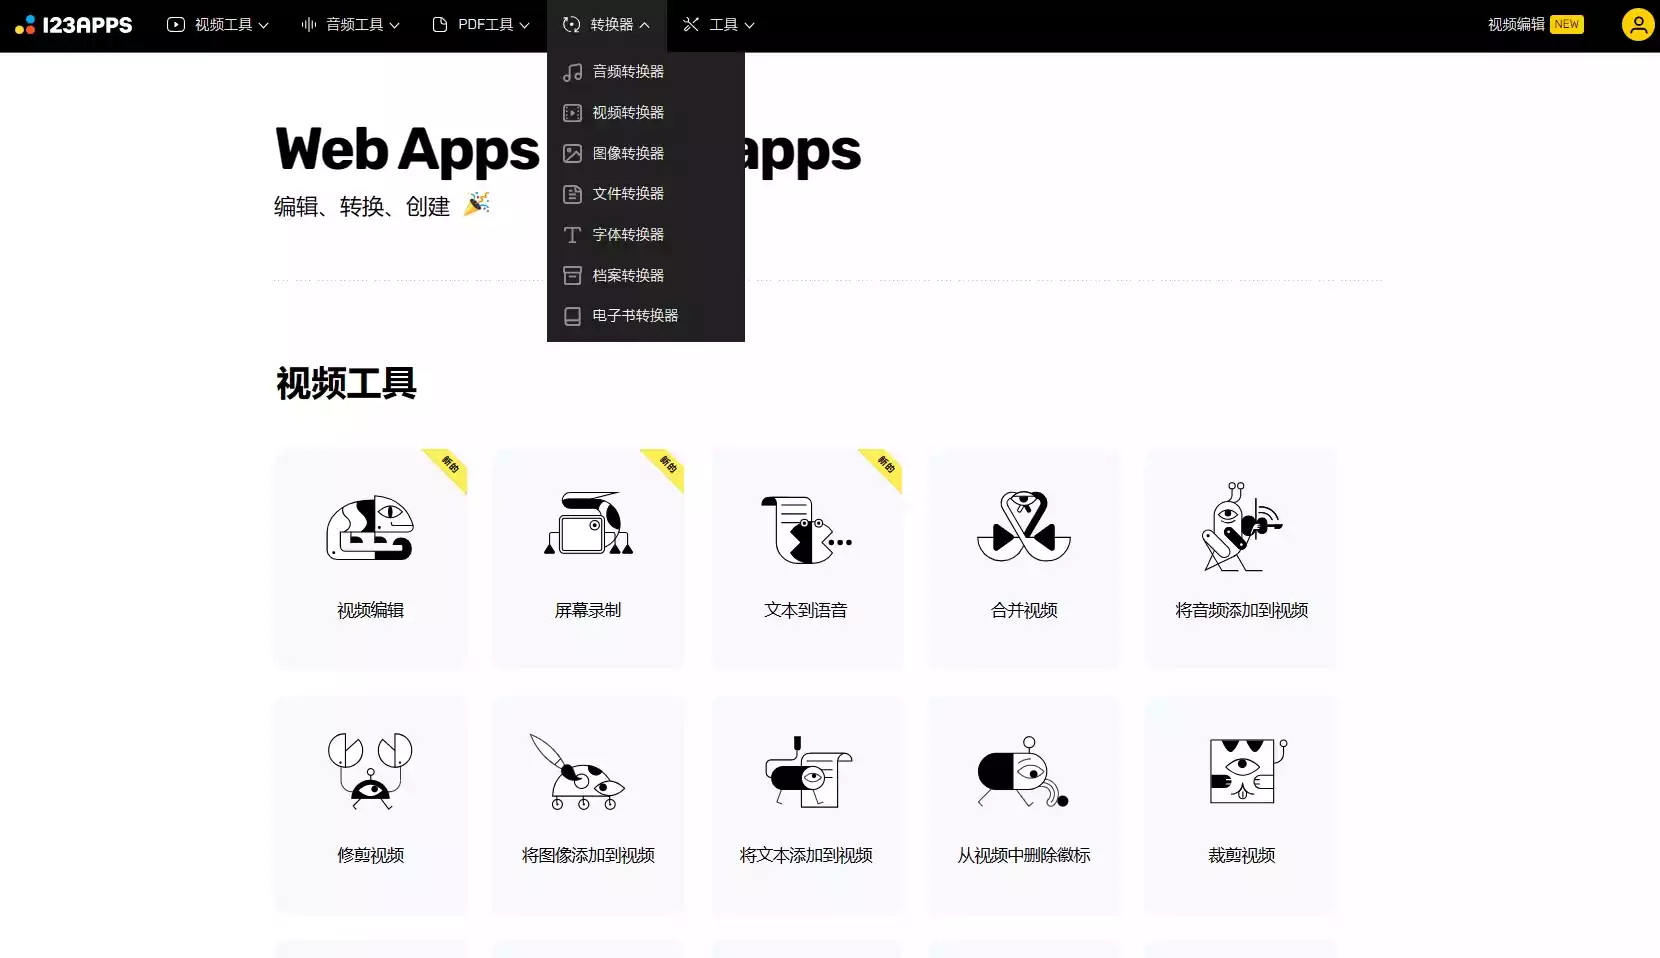Screen dimensions: 1660x958
Task: Open the 将文本添加到视频 label link
Action: point(806,855)
